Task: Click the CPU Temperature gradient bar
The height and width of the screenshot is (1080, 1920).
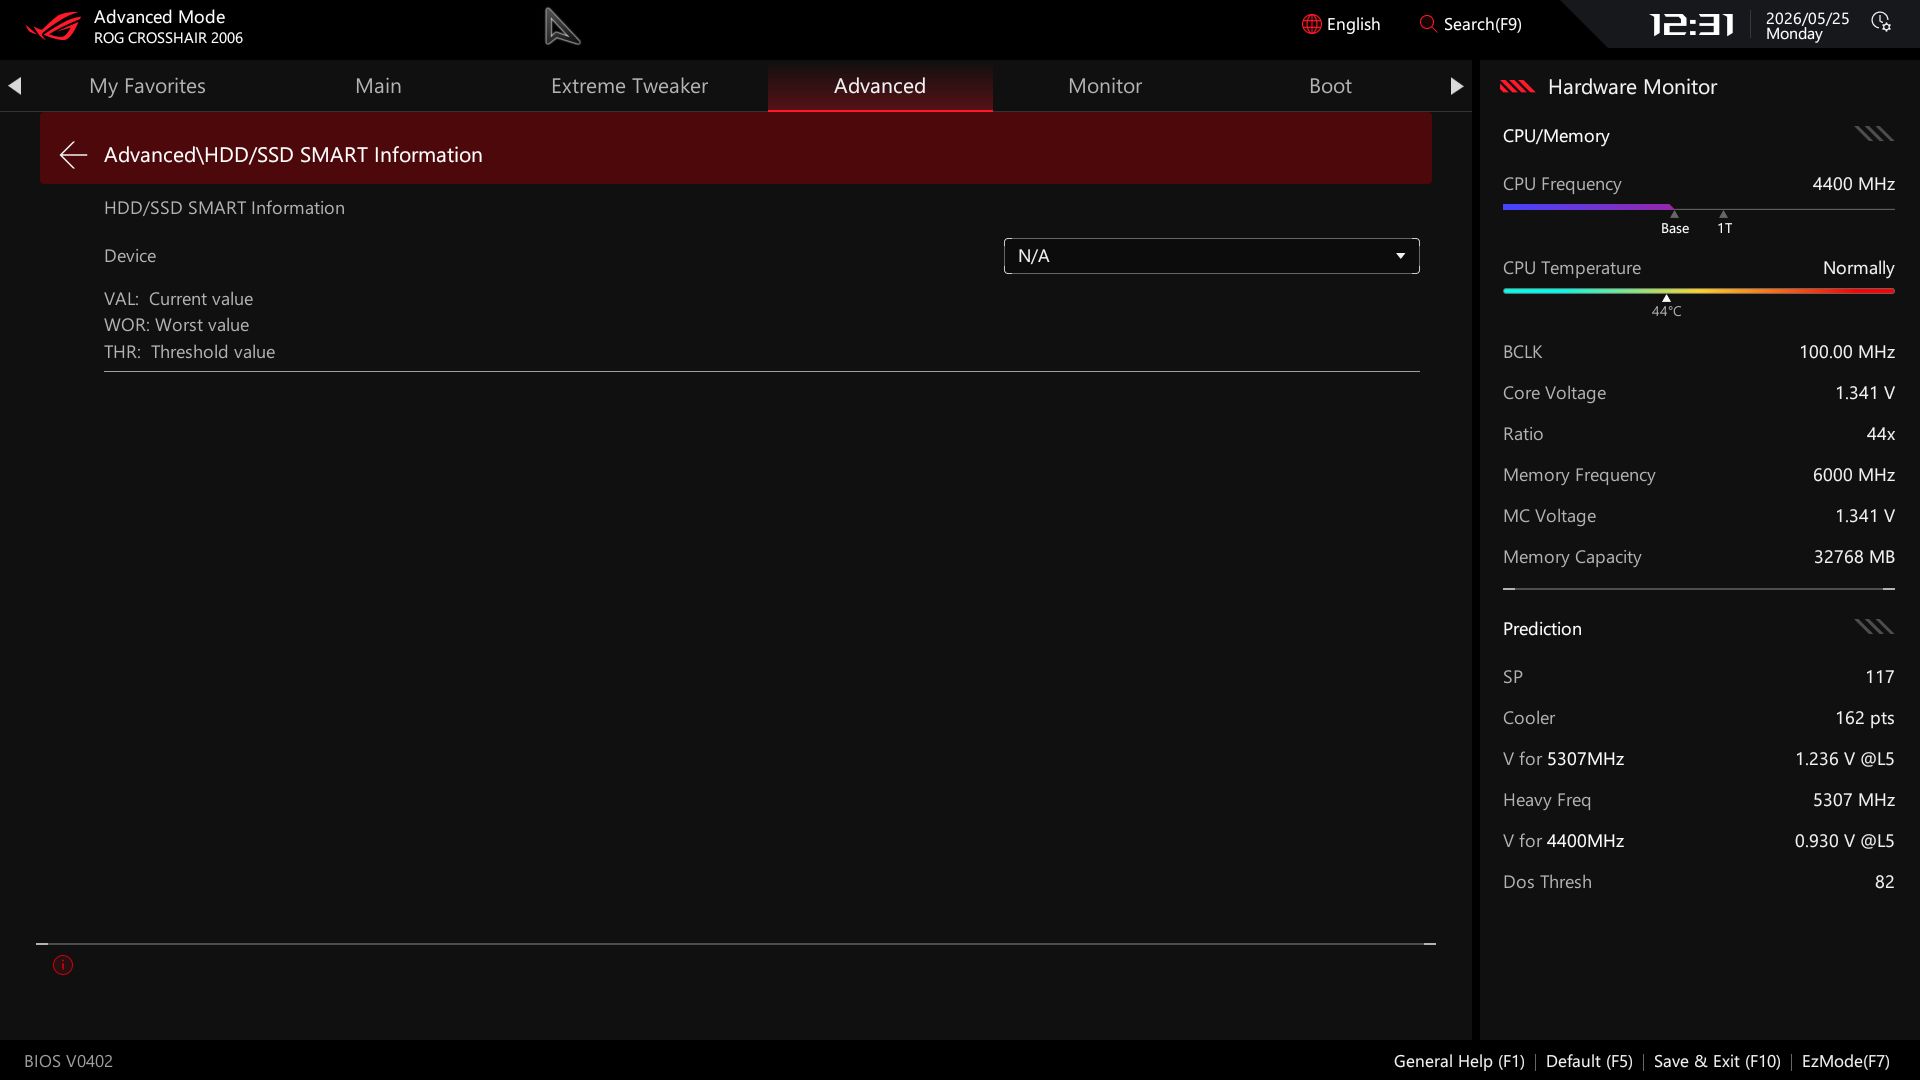Action: click(x=1698, y=291)
